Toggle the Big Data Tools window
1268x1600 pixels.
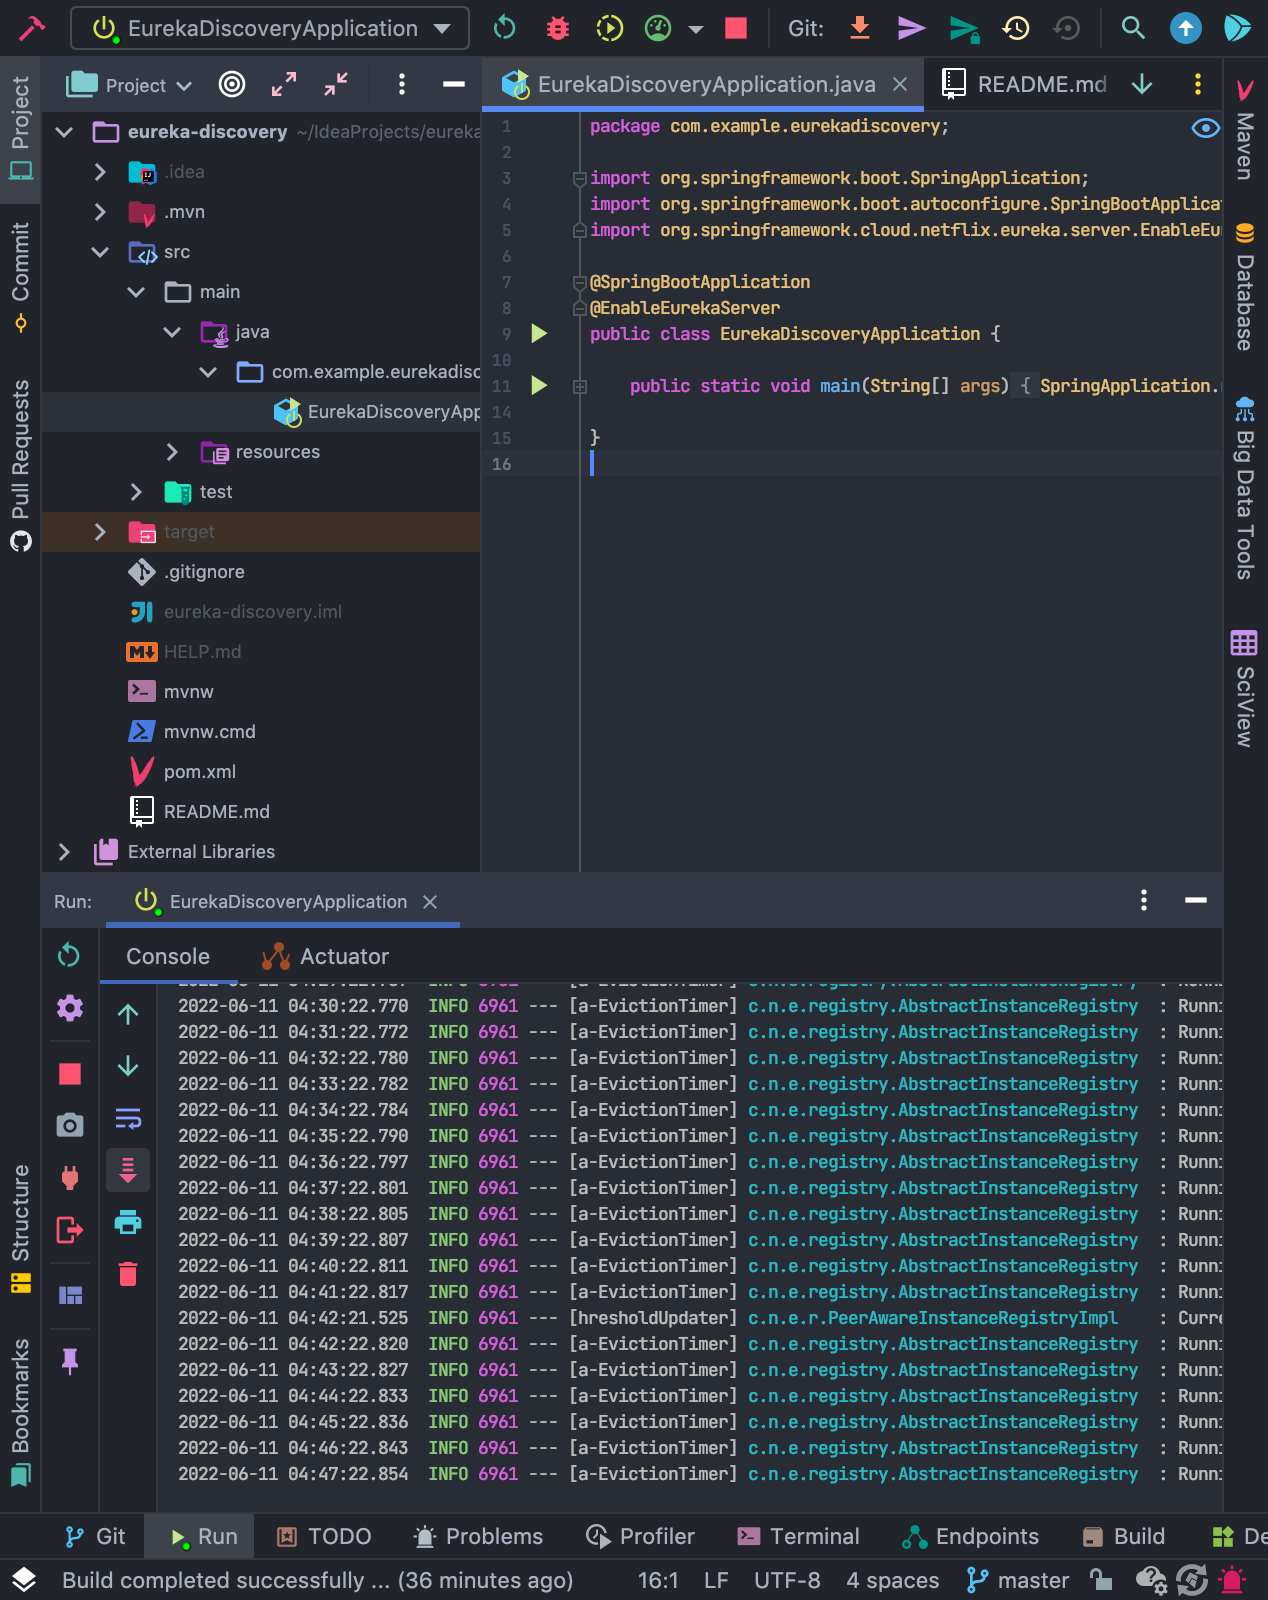(x=1245, y=489)
